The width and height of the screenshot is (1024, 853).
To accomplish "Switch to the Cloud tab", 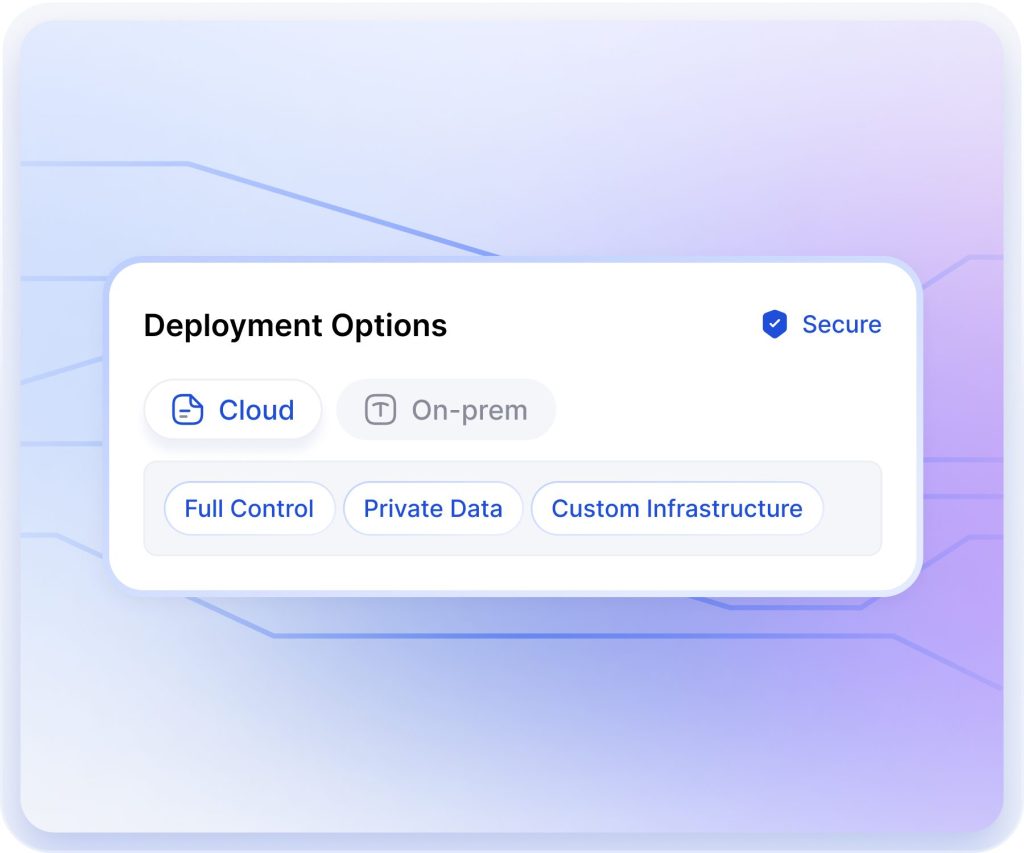I will coord(233,410).
